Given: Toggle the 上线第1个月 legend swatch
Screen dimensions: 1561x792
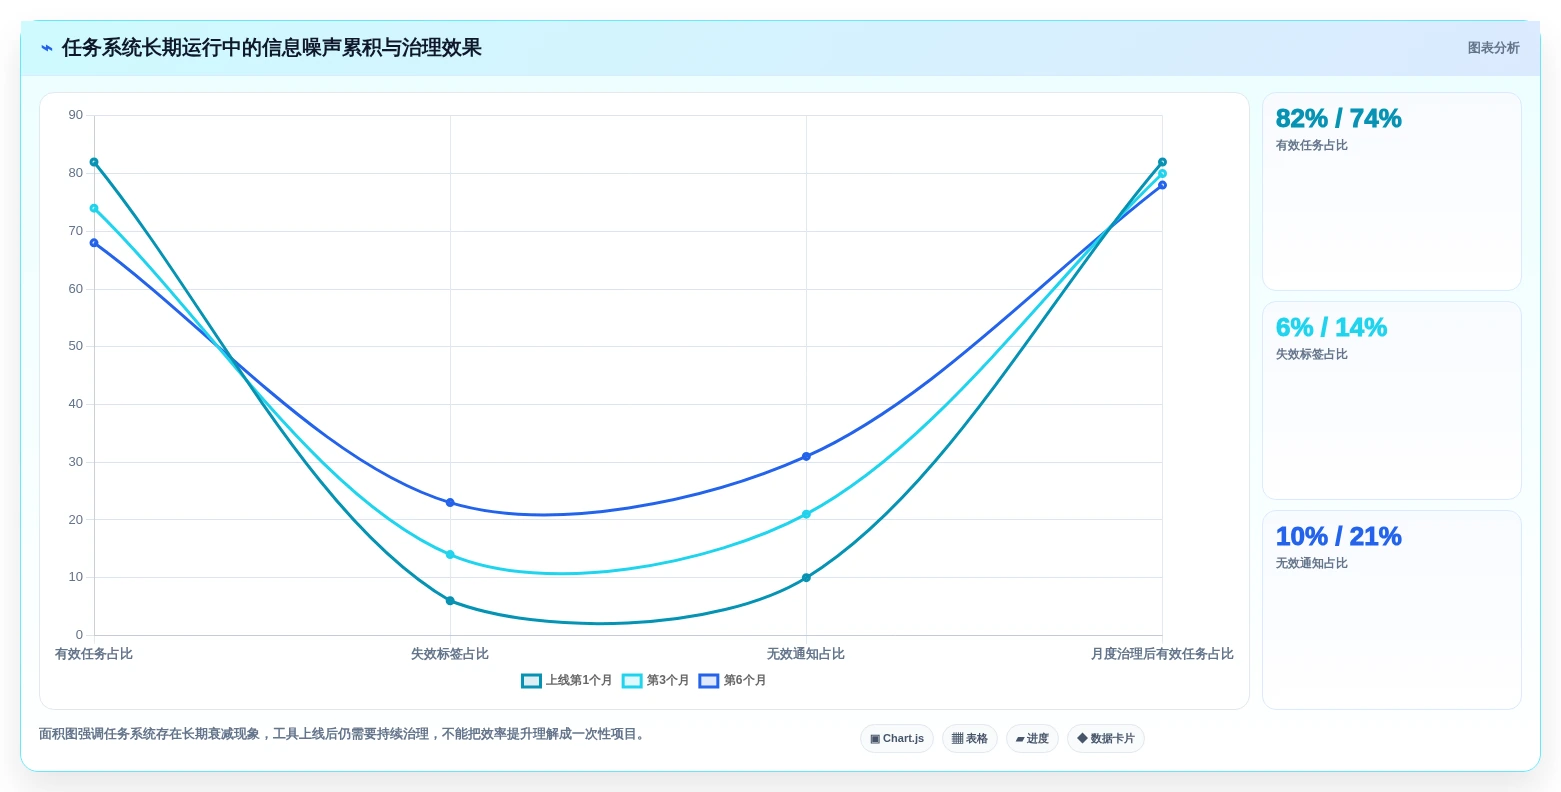Looking at the screenshot, I should [531, 681].
